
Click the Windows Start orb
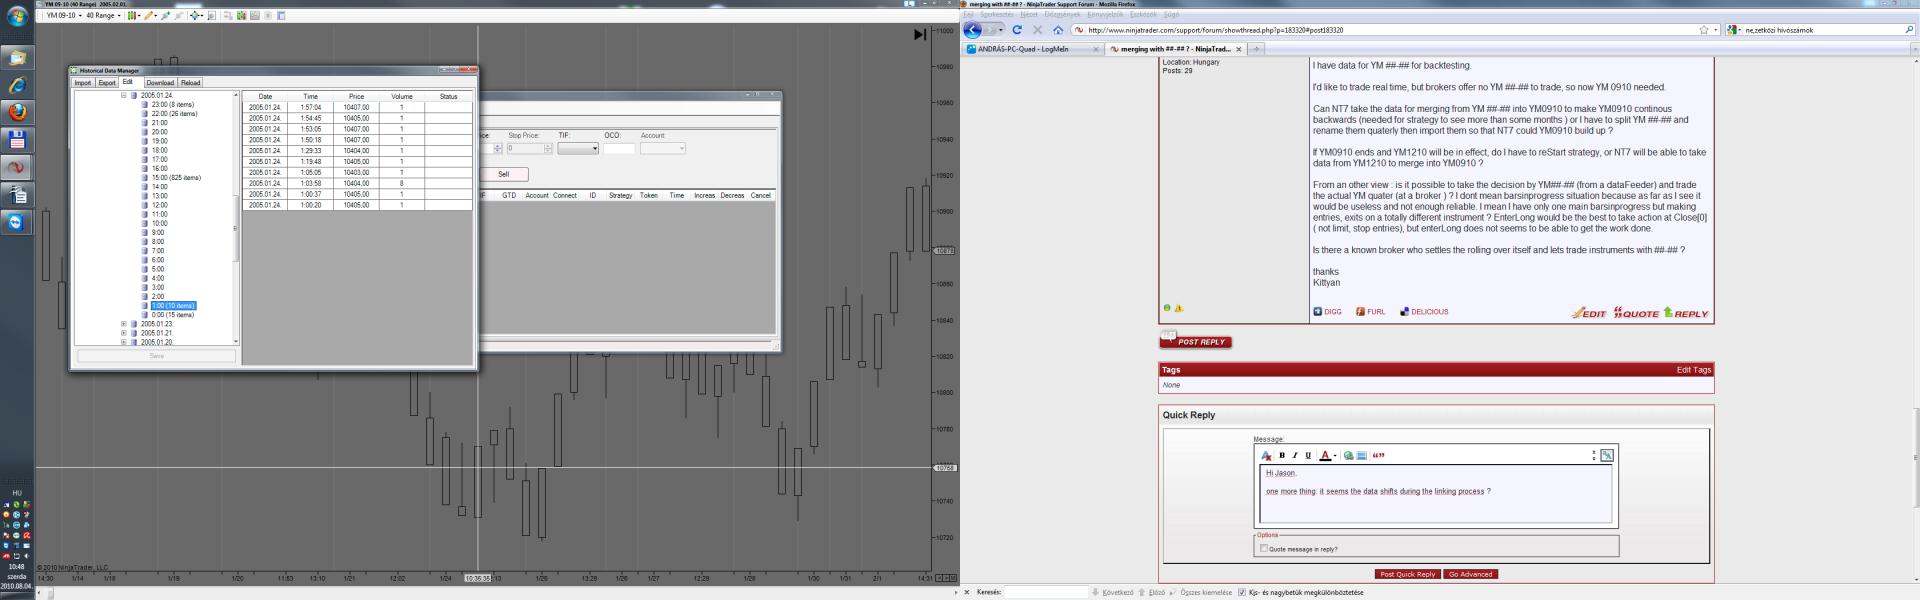pyautogui.click(x=17, y=17)
